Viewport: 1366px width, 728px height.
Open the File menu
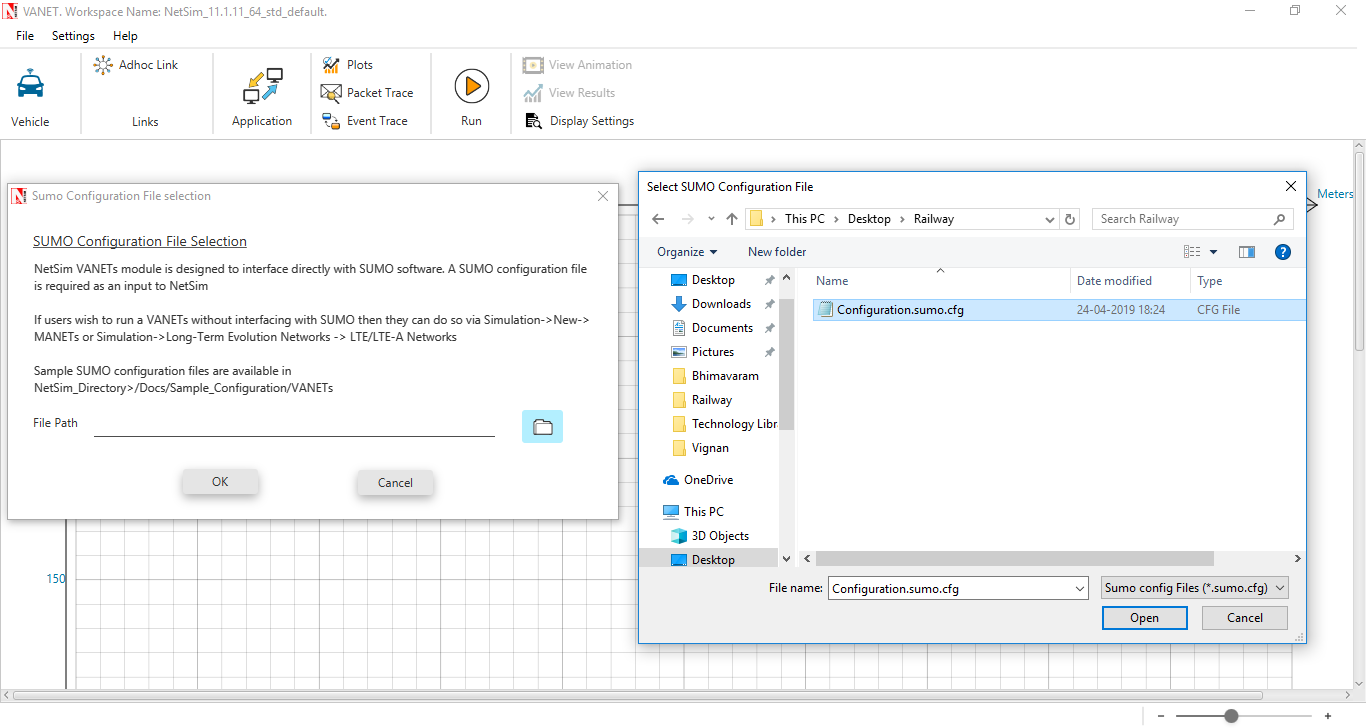coord(25,36)
